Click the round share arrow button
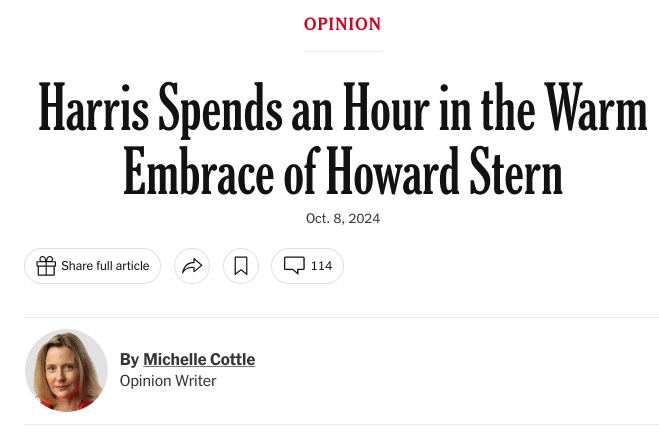 point(192,266)
